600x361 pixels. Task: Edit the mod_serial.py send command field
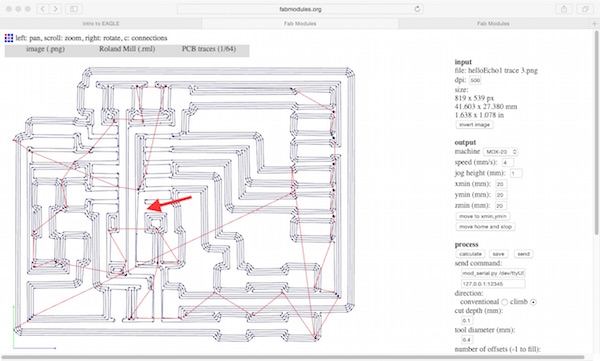pos(493,273)
